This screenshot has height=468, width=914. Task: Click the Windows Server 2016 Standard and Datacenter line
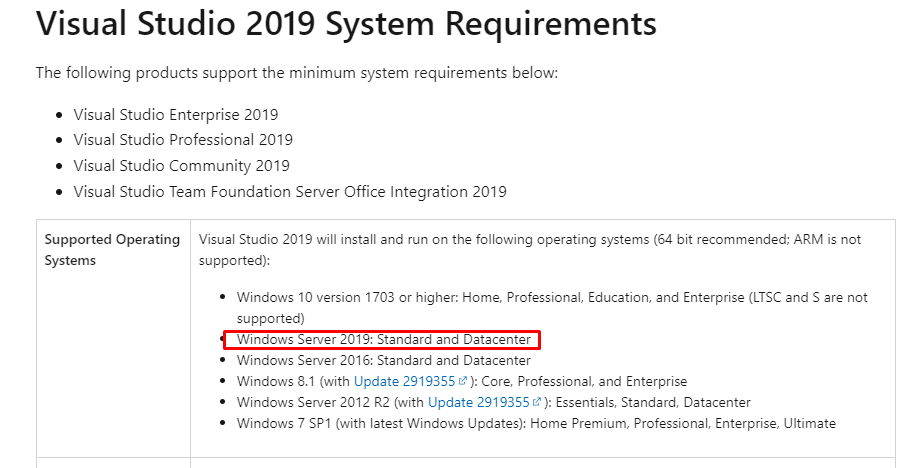(x=384, y=361)
